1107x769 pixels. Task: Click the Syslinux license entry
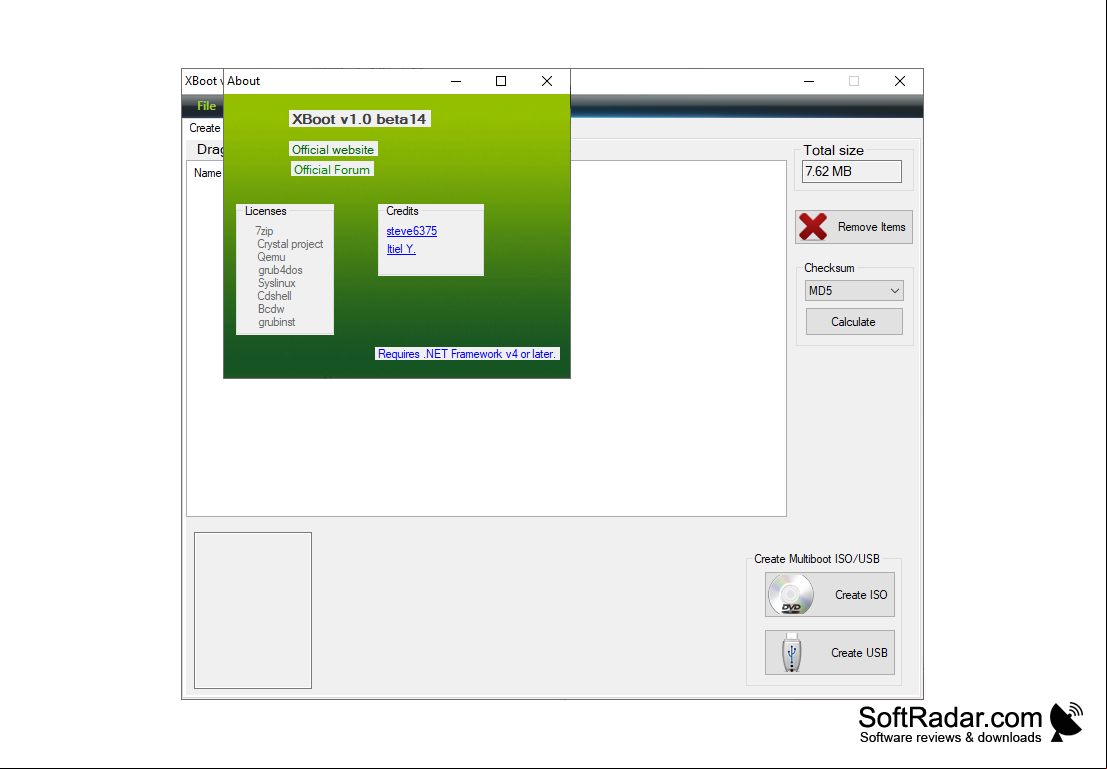click(277, 283)
